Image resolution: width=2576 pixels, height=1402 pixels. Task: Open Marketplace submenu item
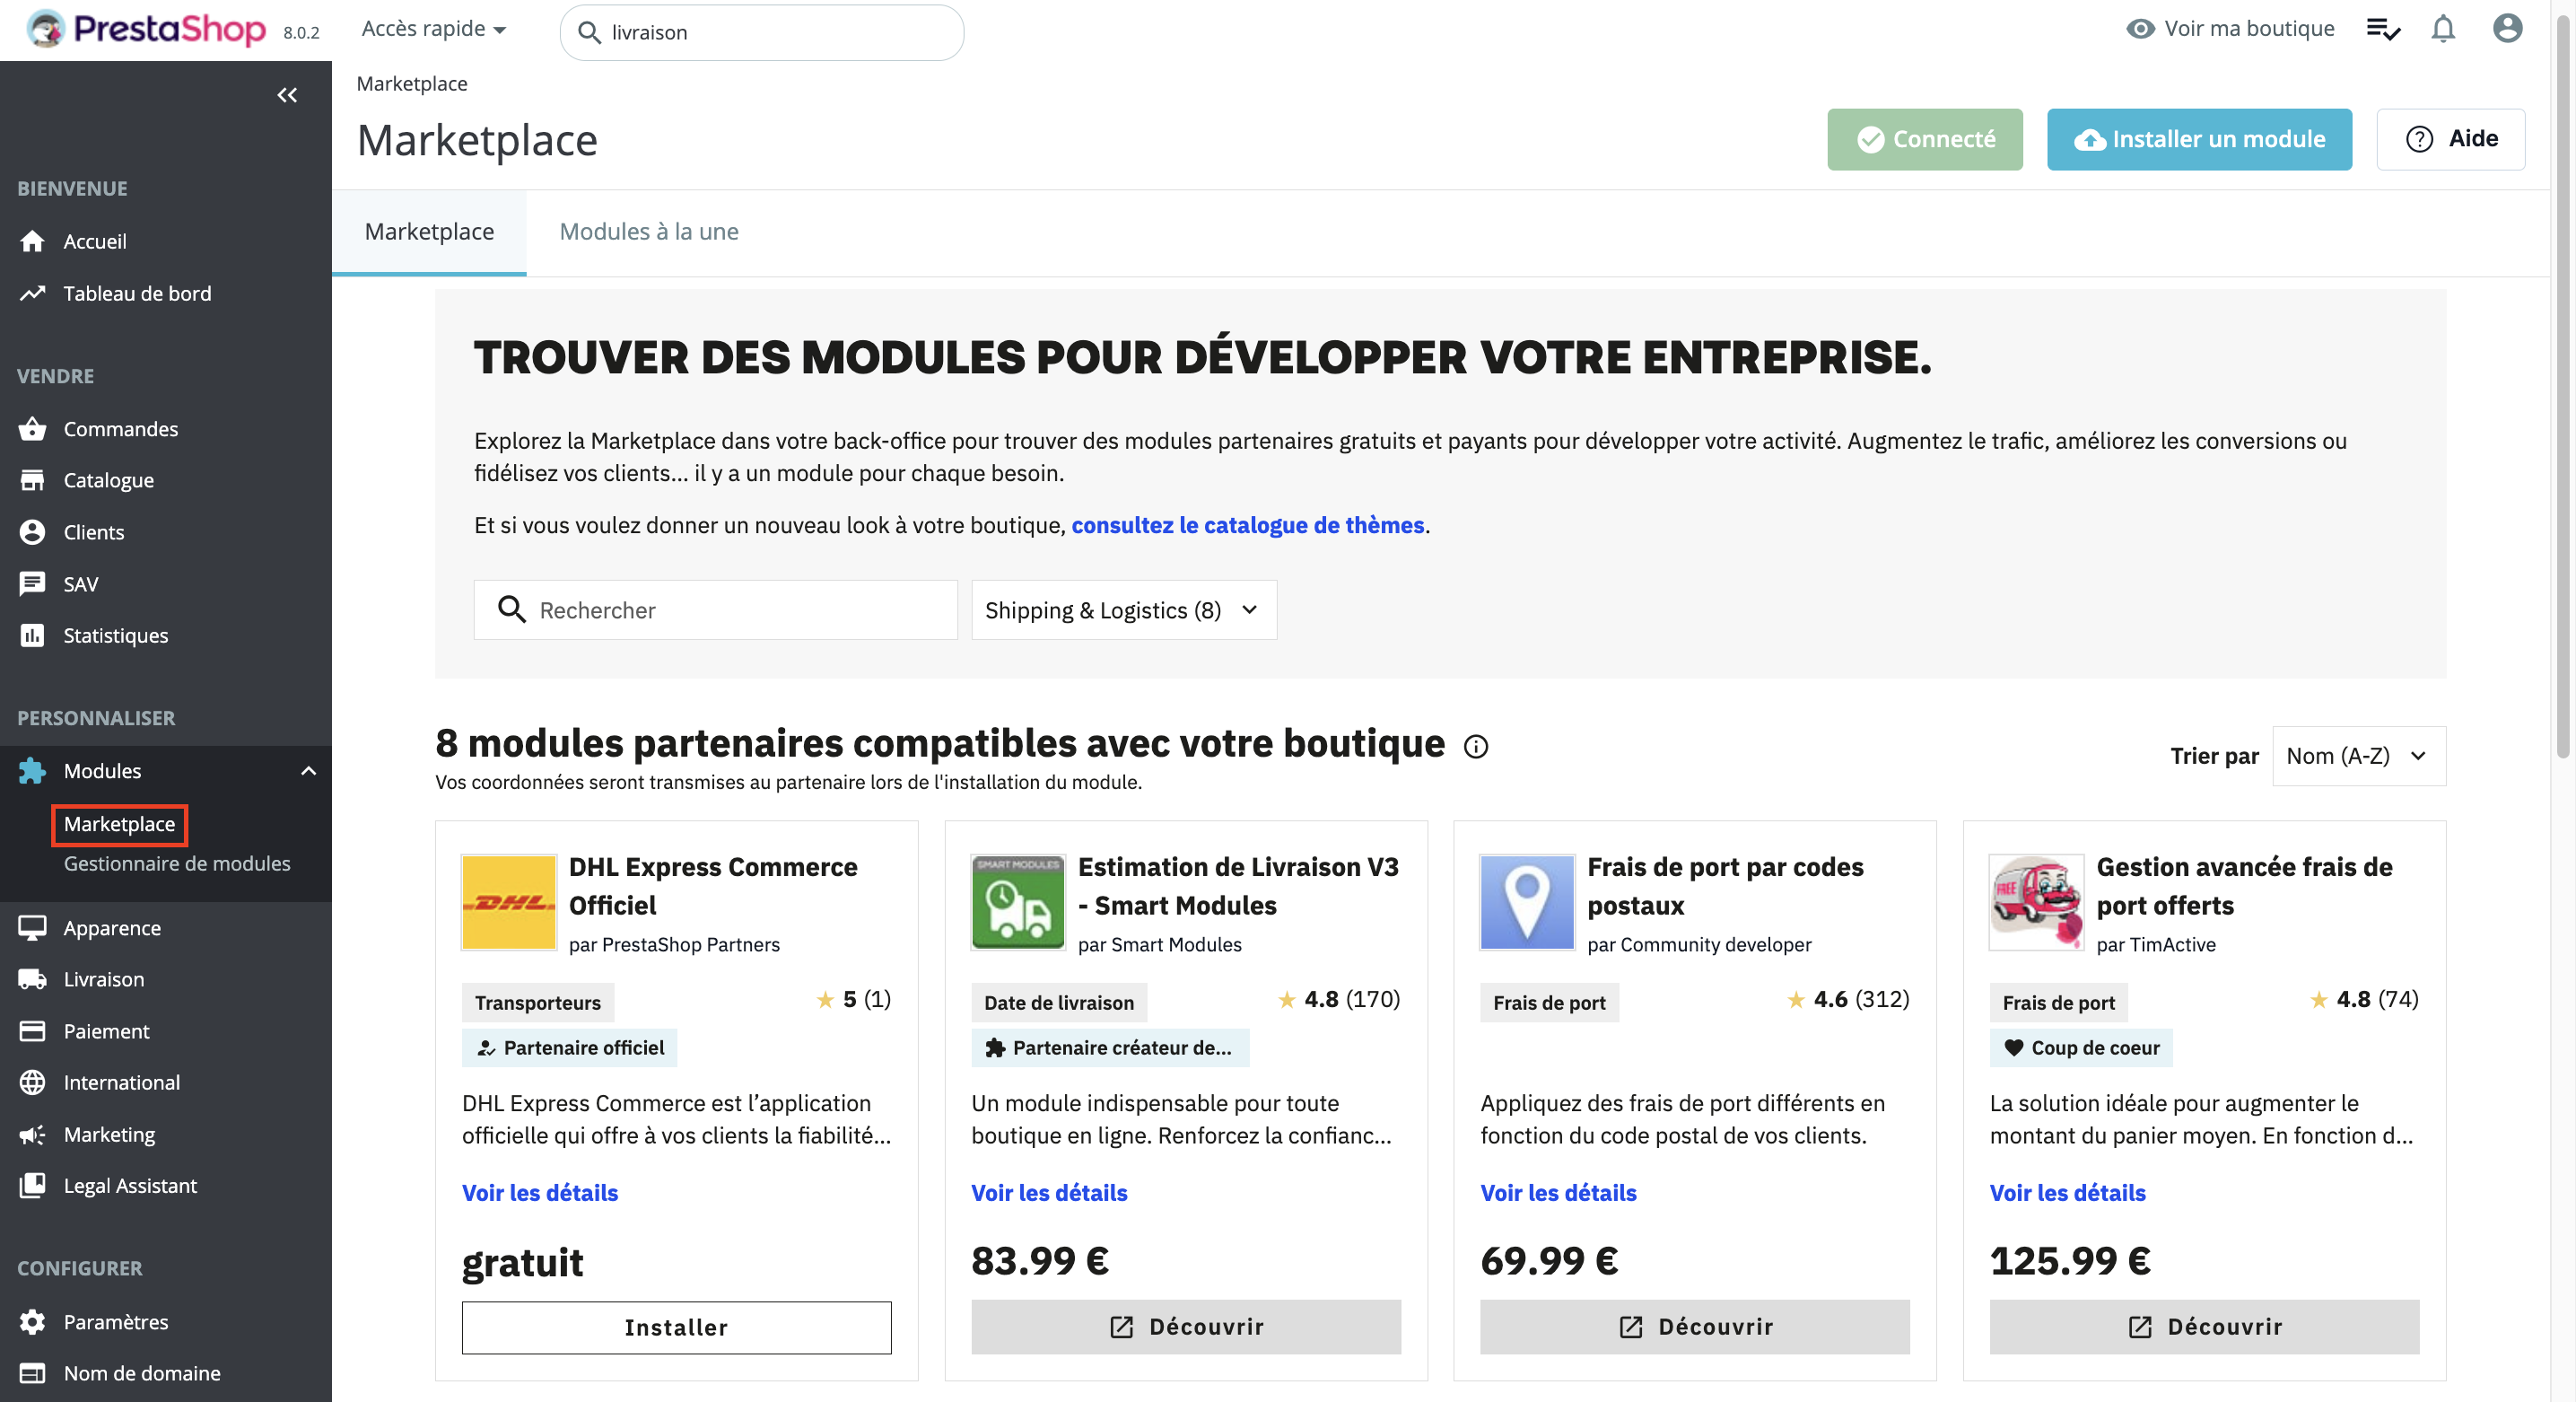[x=119, y=824]
